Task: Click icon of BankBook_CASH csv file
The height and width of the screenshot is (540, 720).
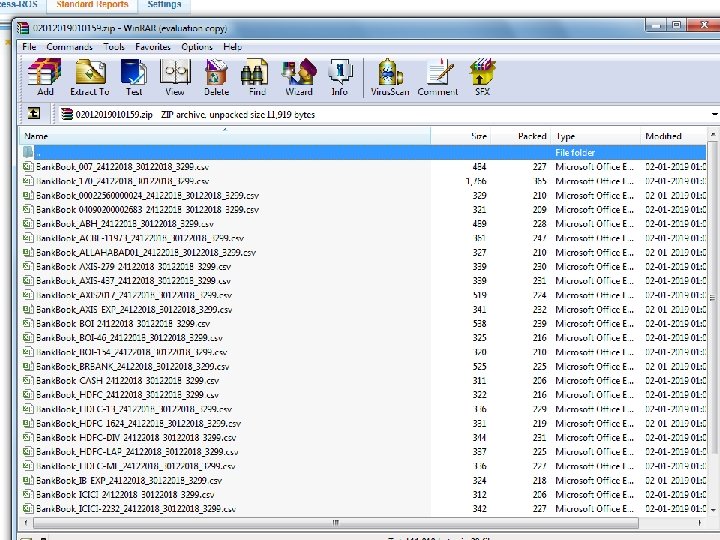Action: (28, 380)
